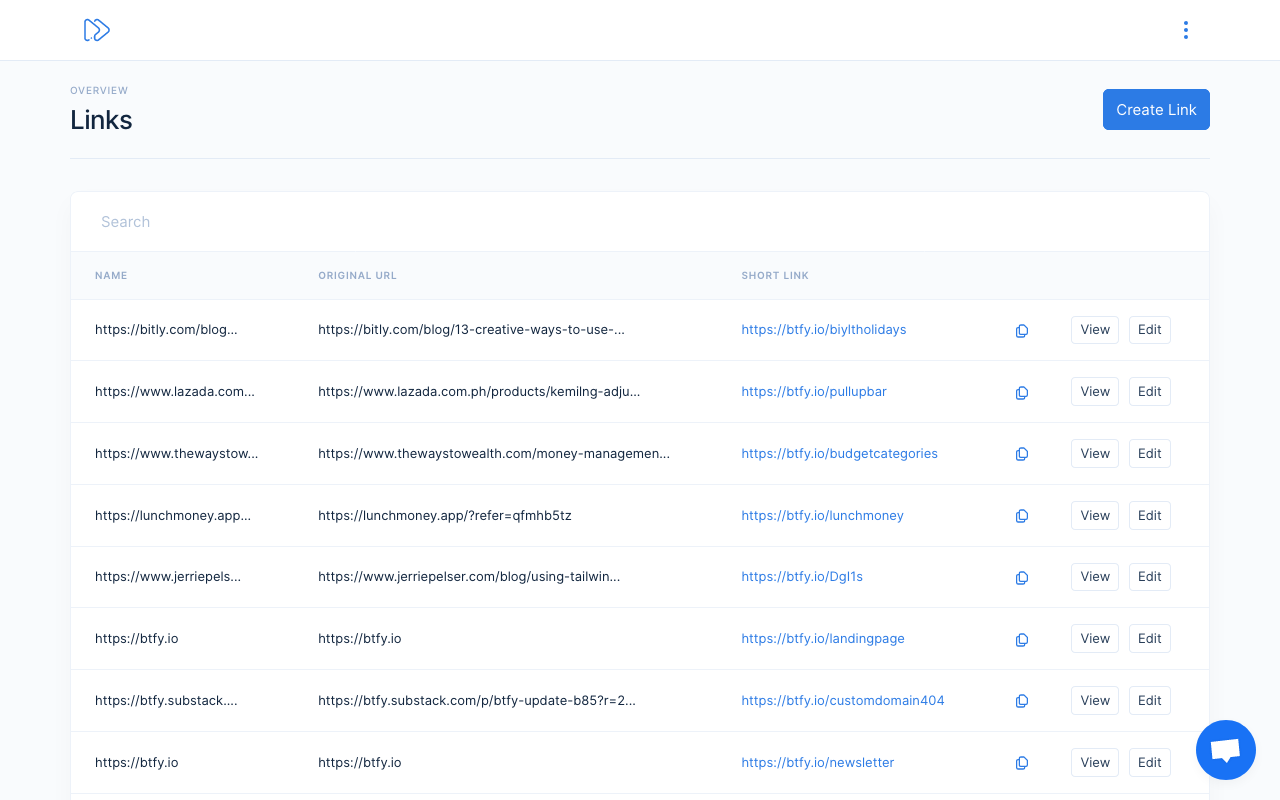Focus the Search input field

640,222
